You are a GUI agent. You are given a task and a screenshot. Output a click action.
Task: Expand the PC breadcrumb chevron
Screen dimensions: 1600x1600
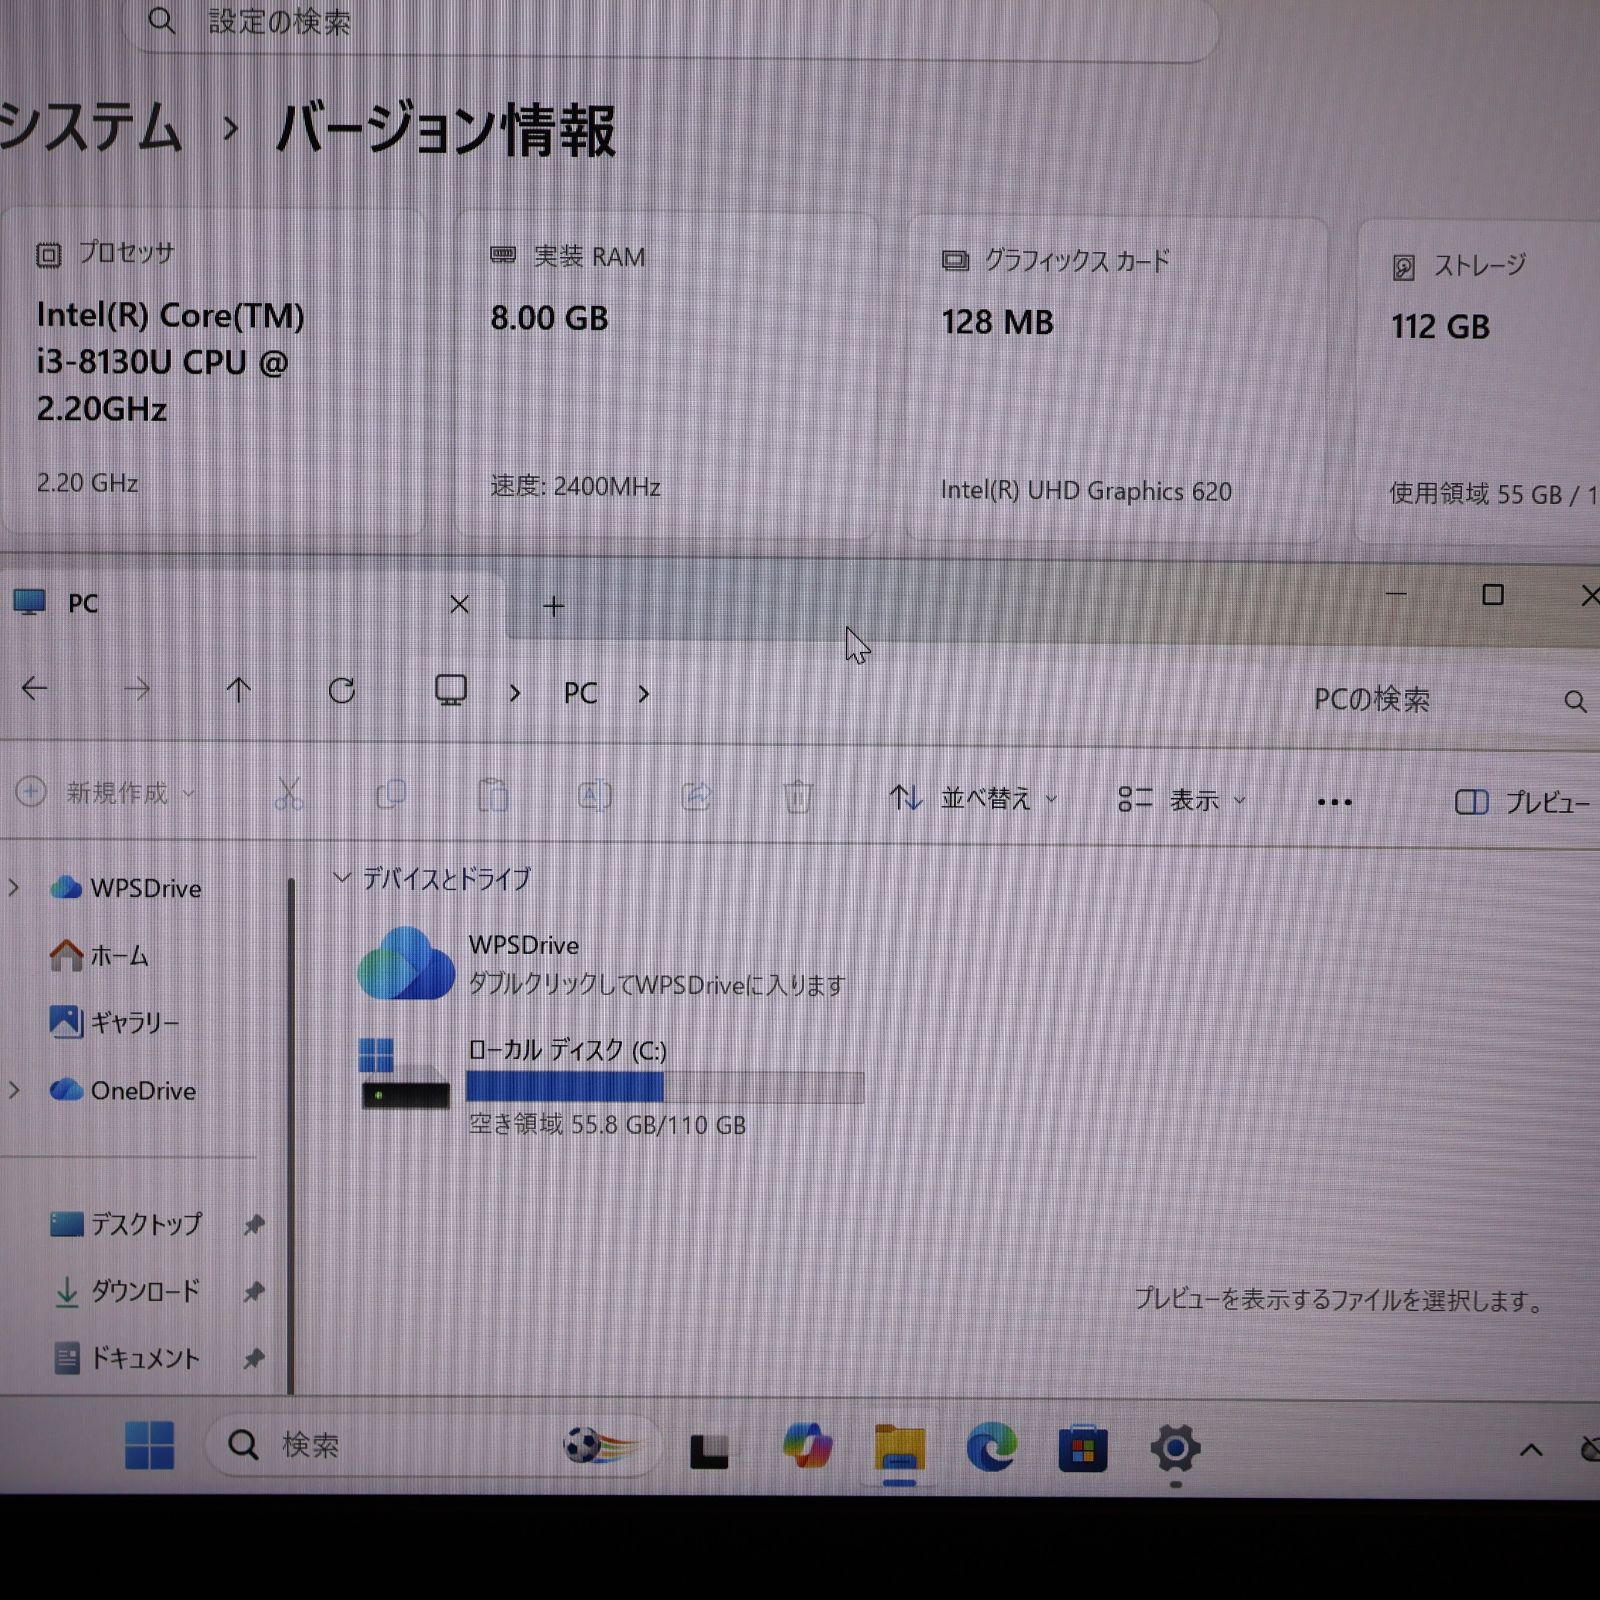(x=644, y=693)
